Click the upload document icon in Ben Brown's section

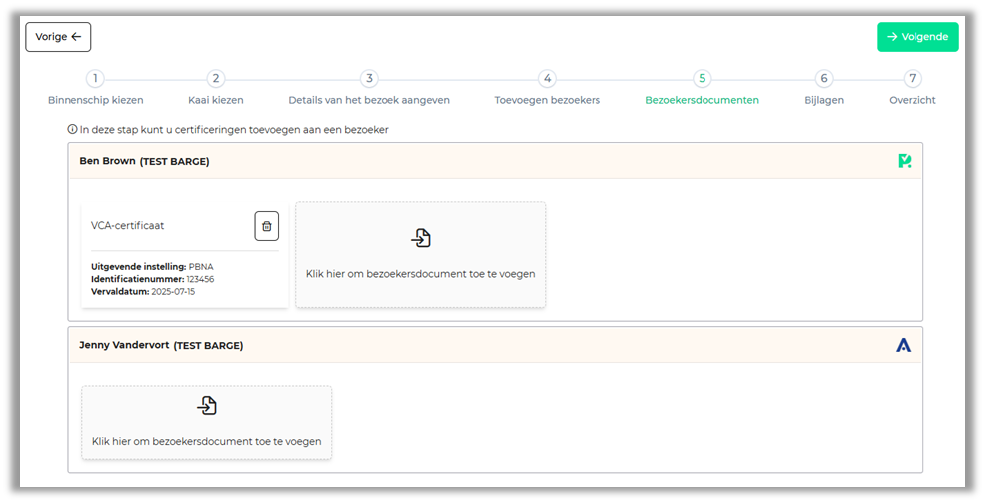tap(421, 238)
